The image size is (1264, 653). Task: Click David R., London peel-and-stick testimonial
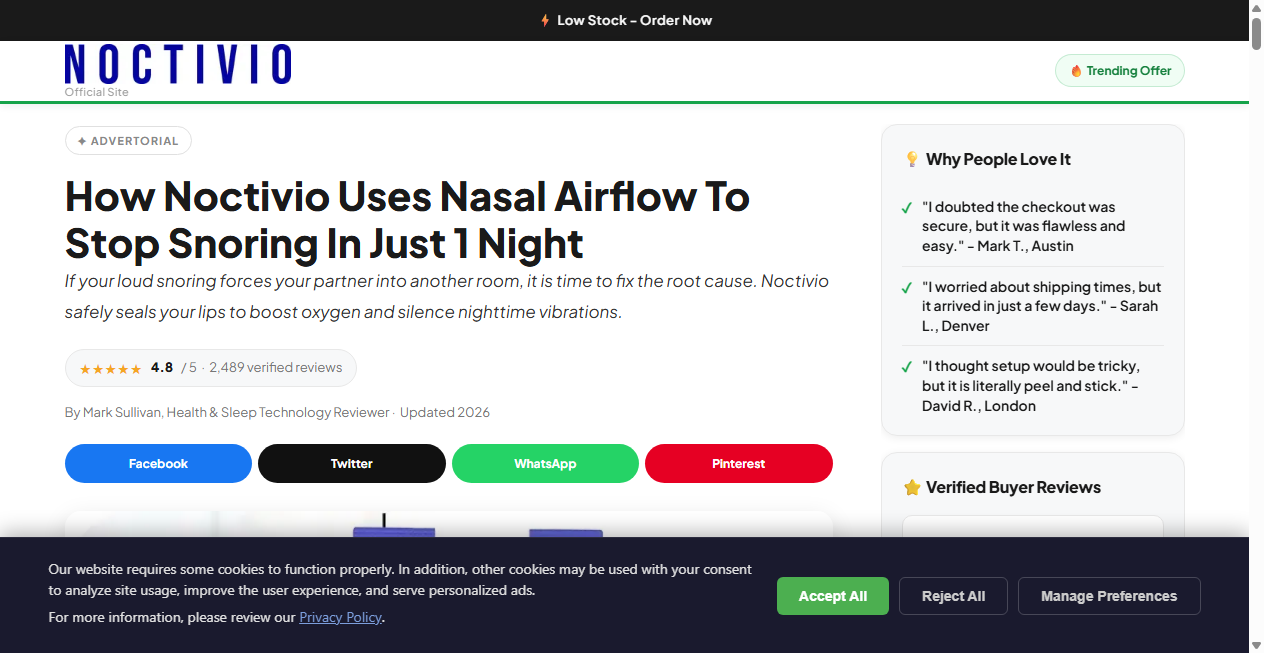[1031, 386]
